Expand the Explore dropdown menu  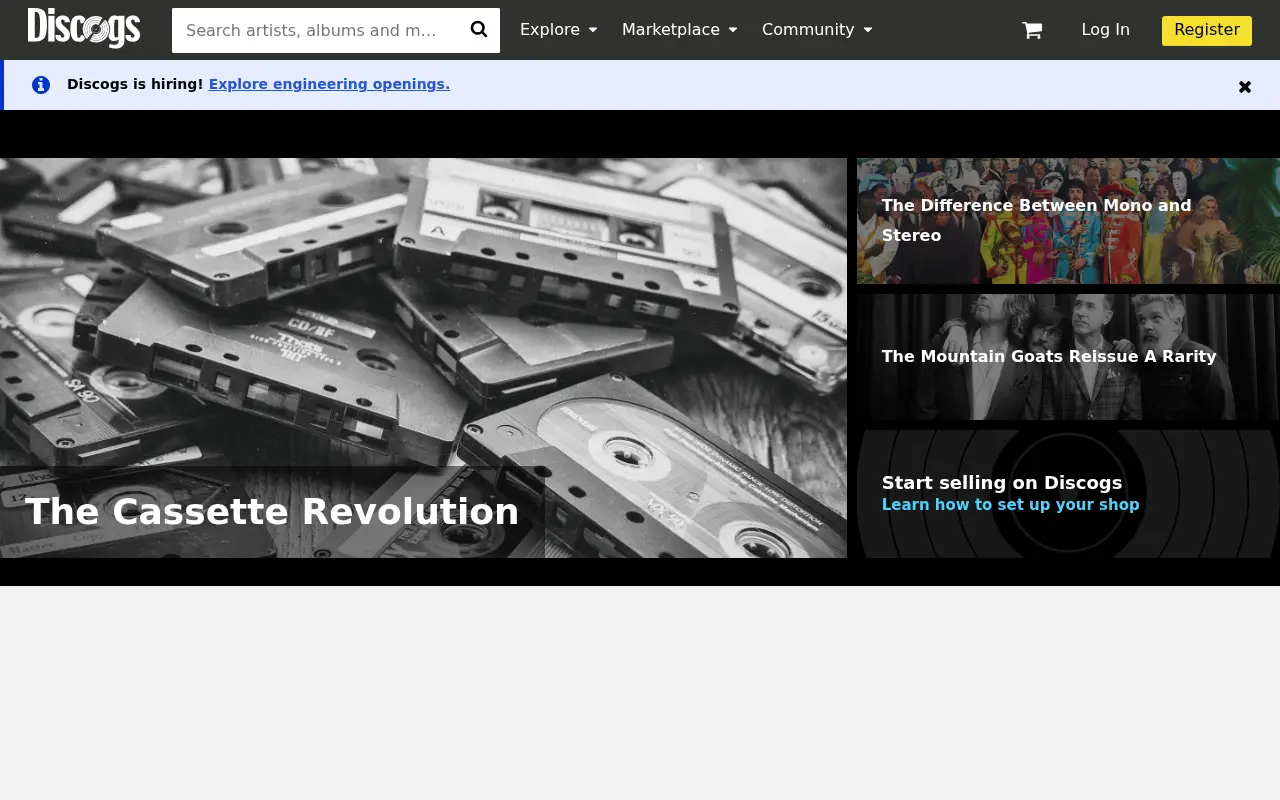[x=559, y=30]
